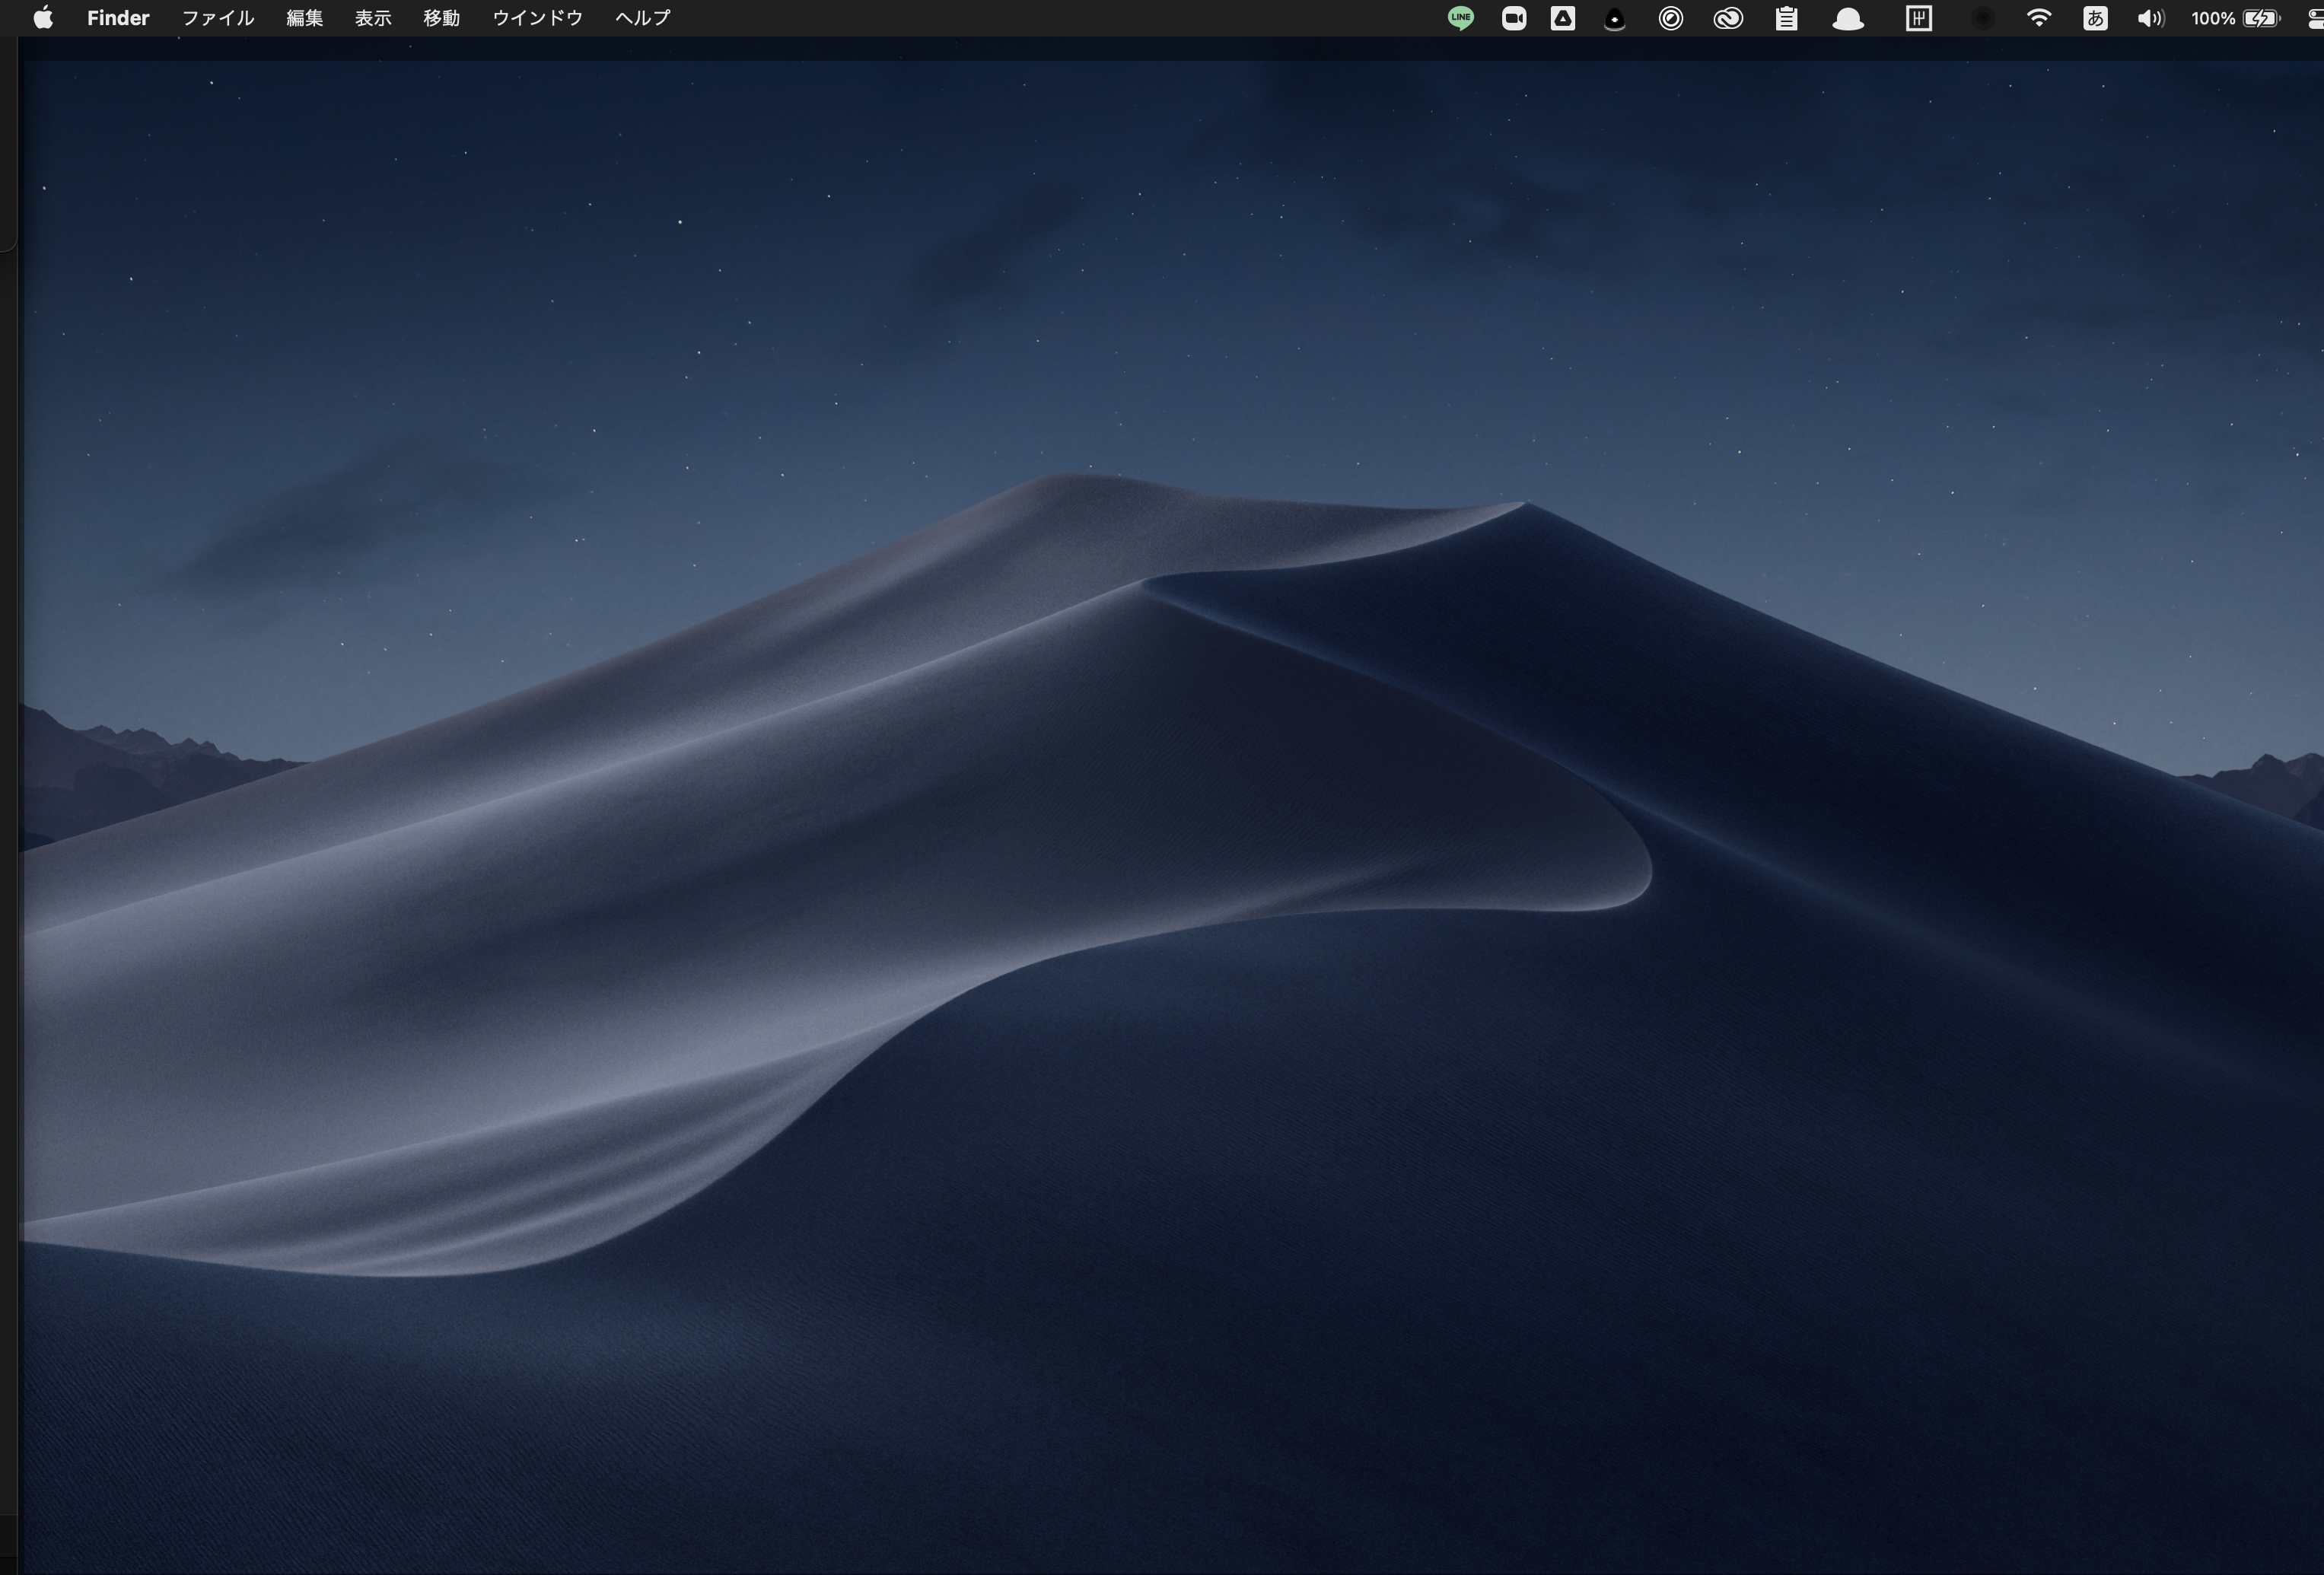
Task: Click the Creative Cloud status icon
Action: click(1728, 18)
